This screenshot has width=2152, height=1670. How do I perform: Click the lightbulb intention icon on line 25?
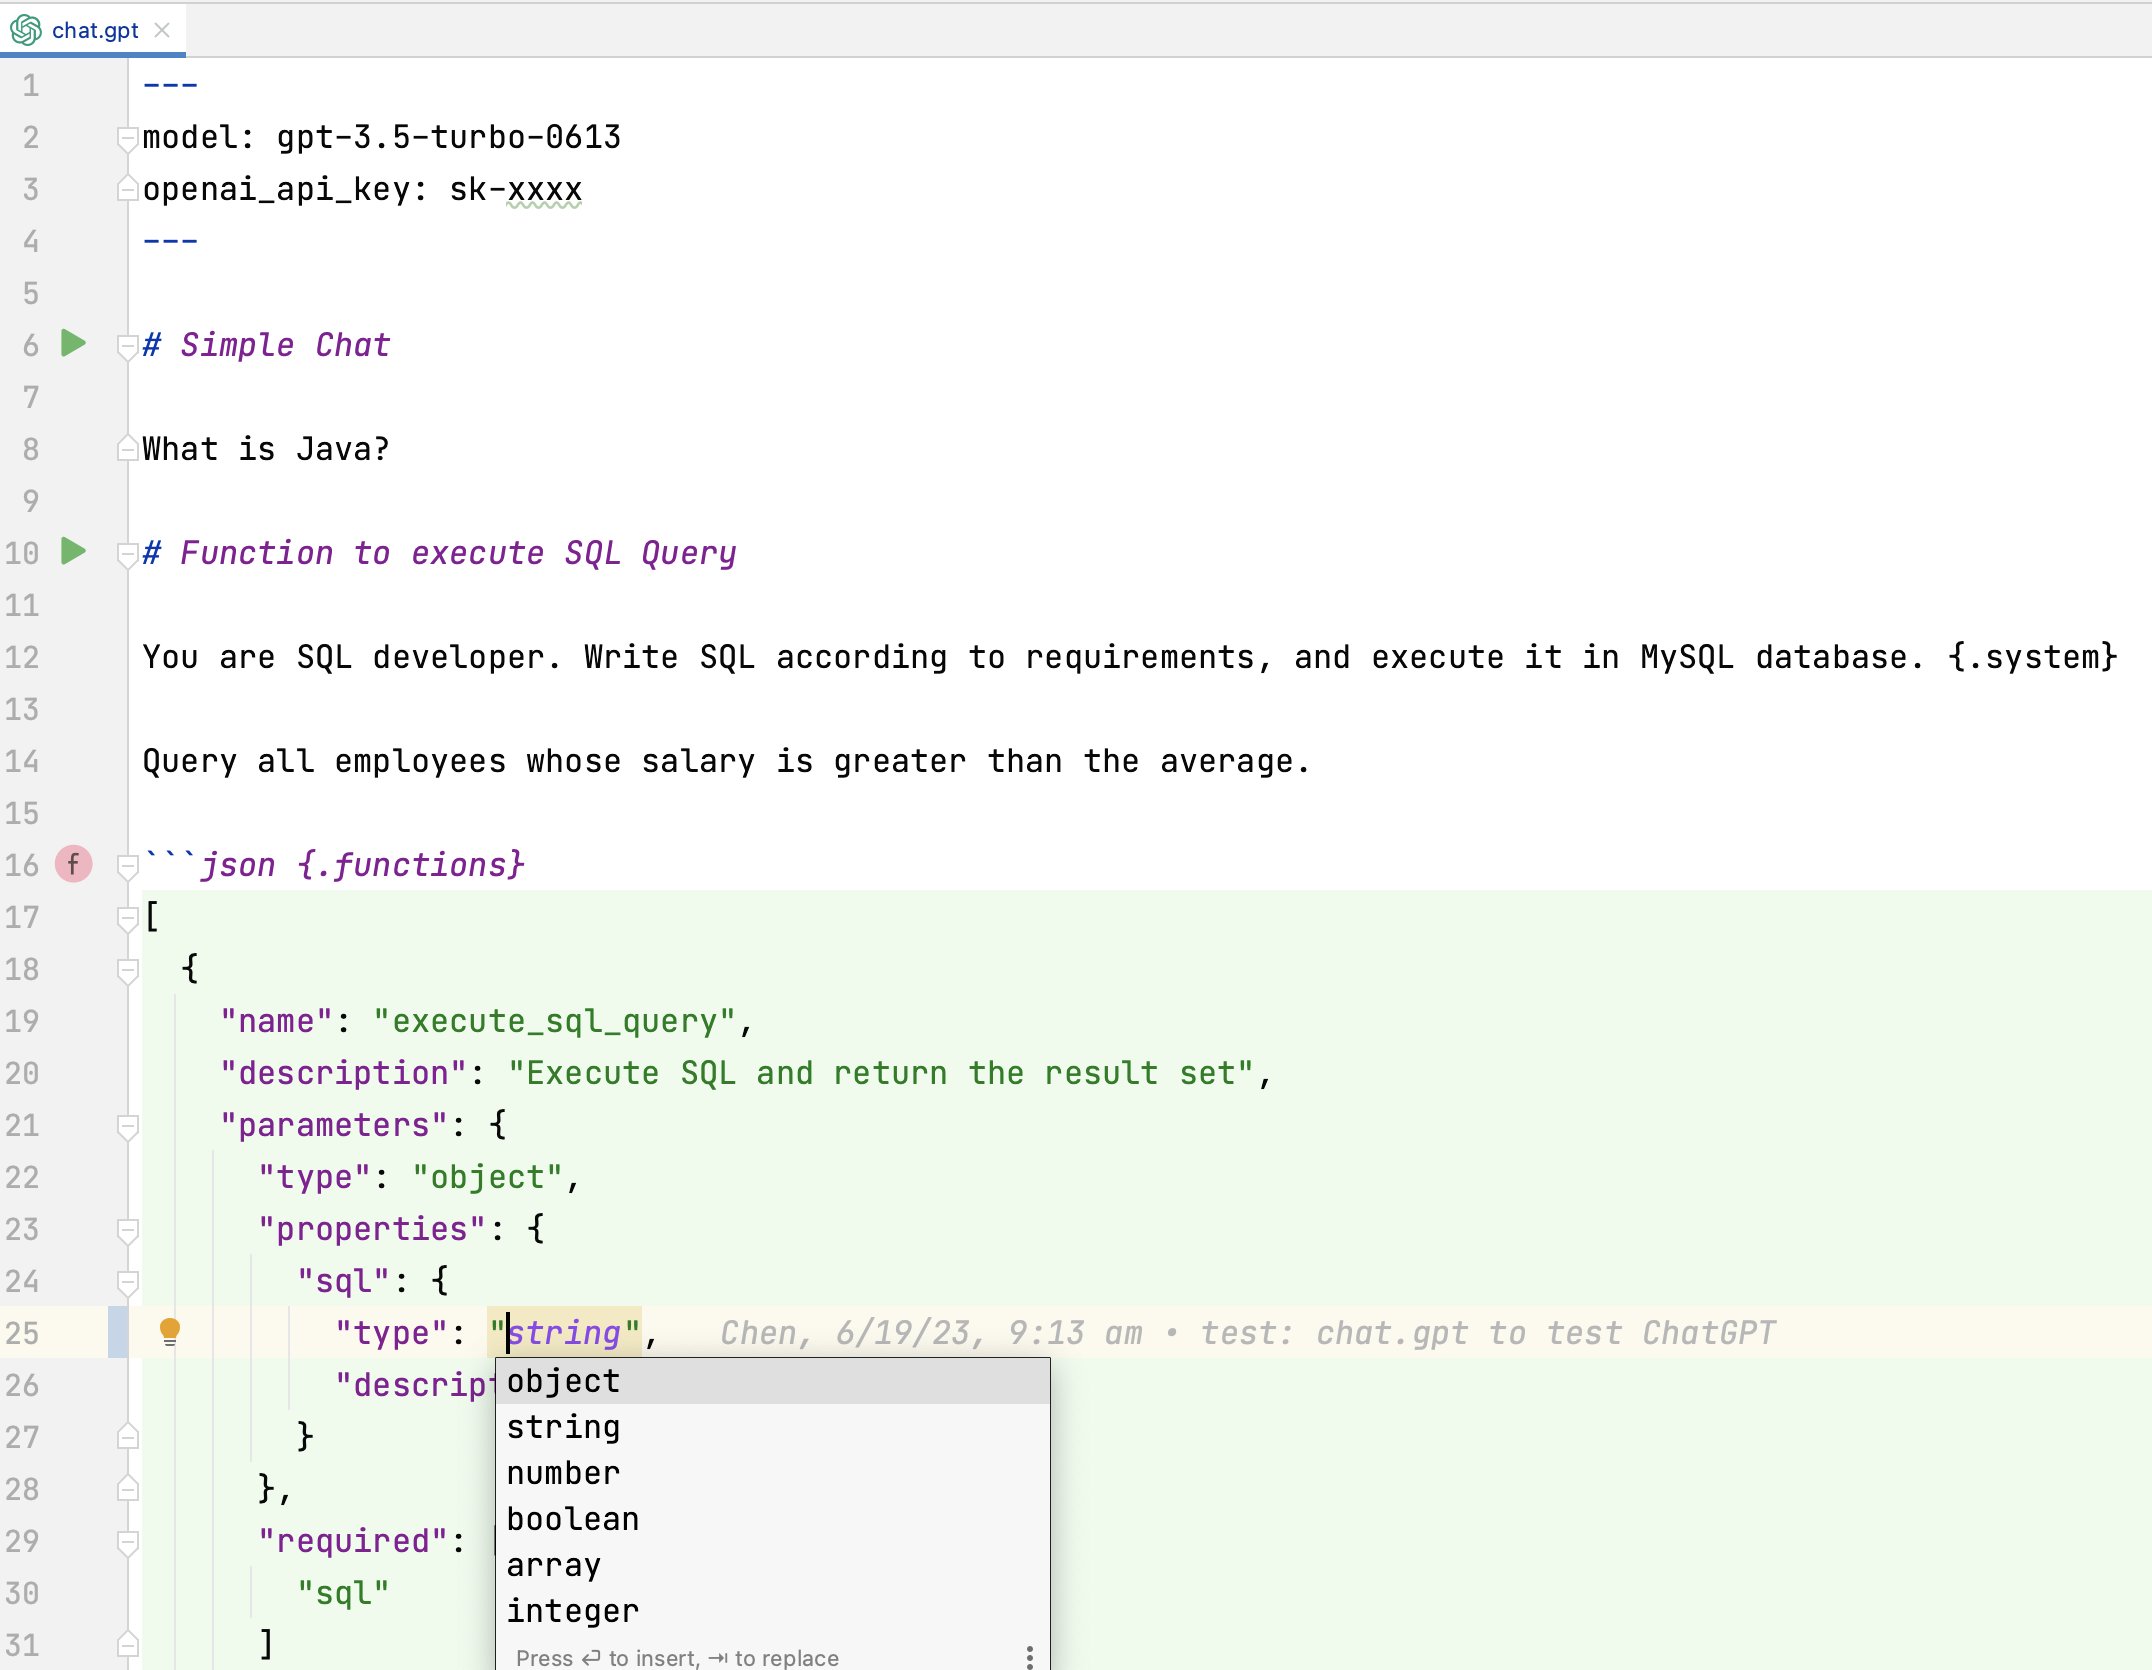pos(170,1333)
